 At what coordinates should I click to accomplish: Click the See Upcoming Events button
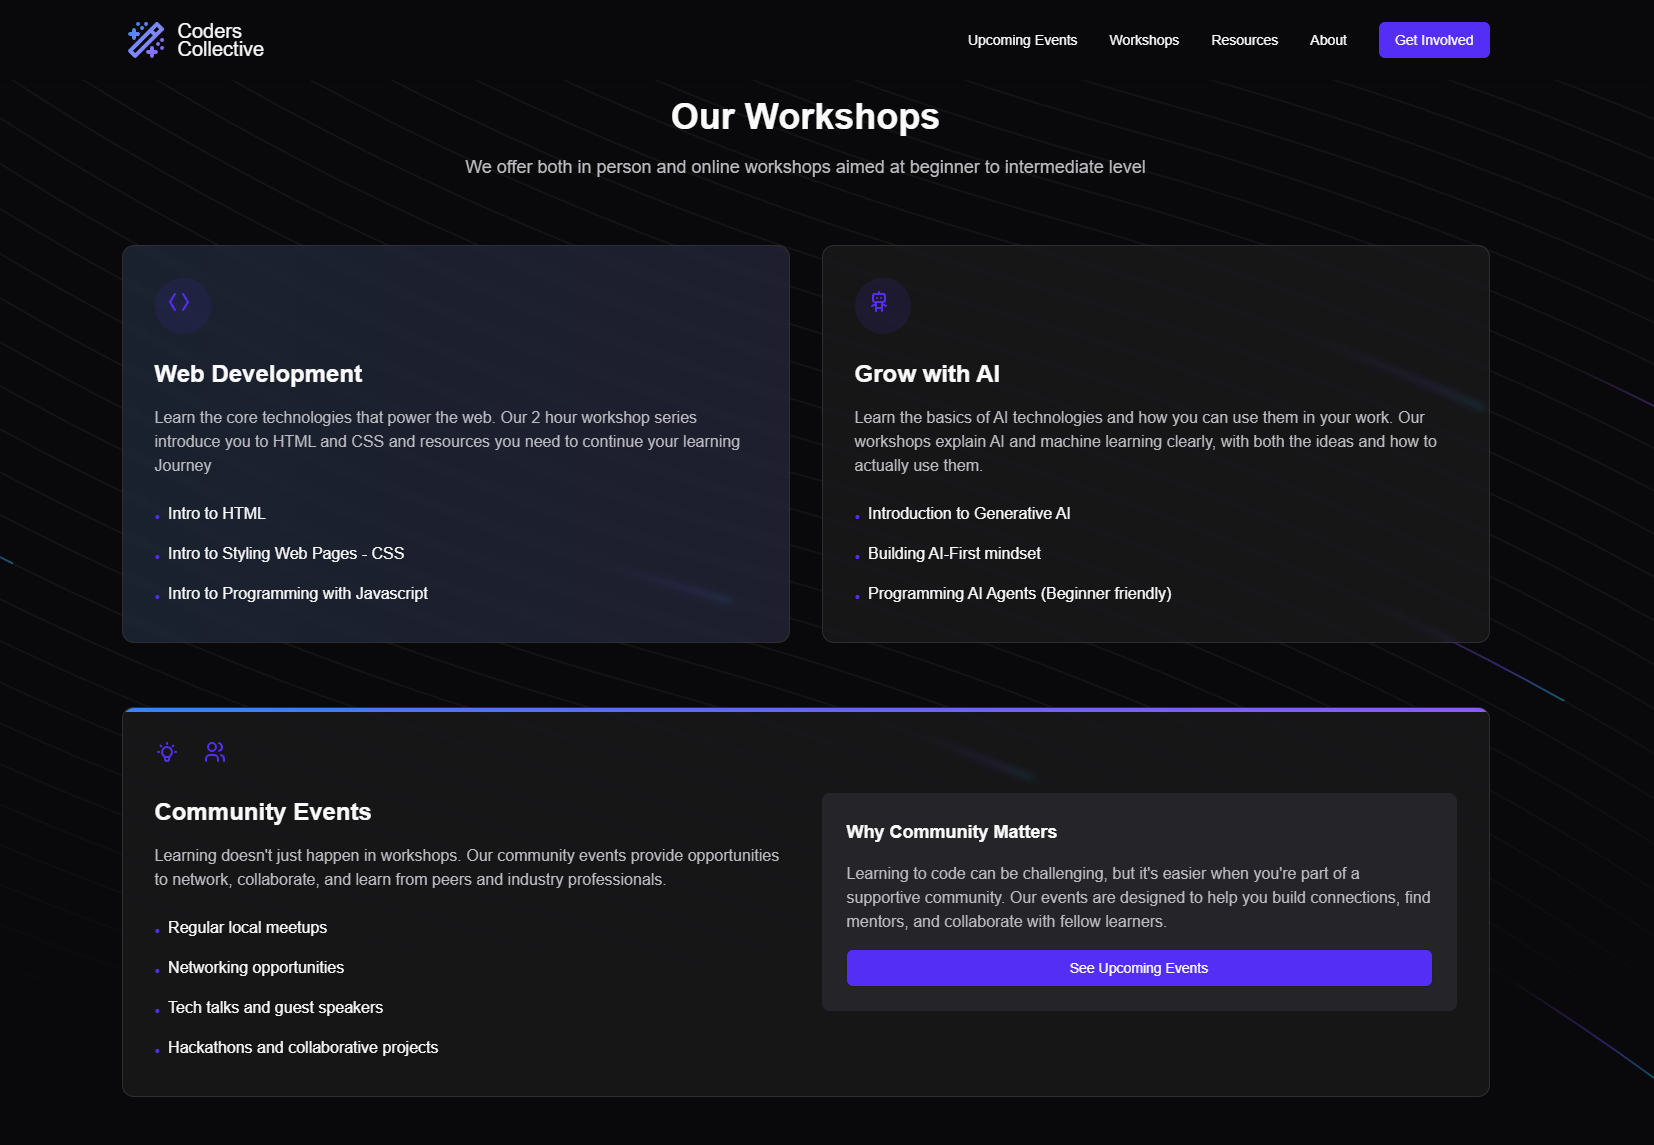point(1139,968)
